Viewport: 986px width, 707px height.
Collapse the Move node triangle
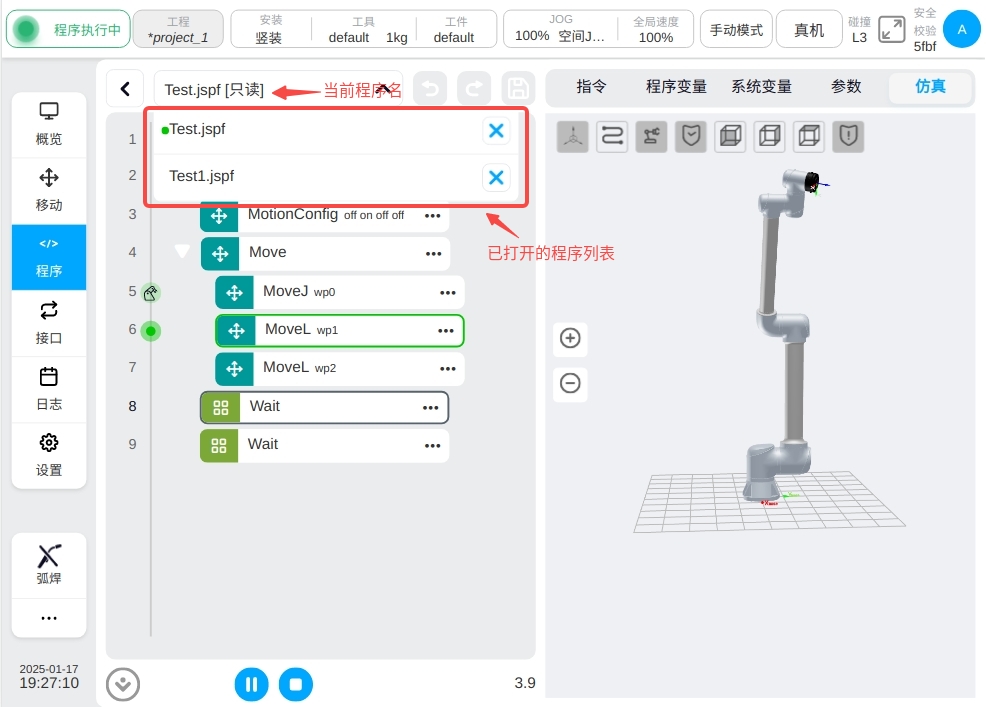[182, 252]
